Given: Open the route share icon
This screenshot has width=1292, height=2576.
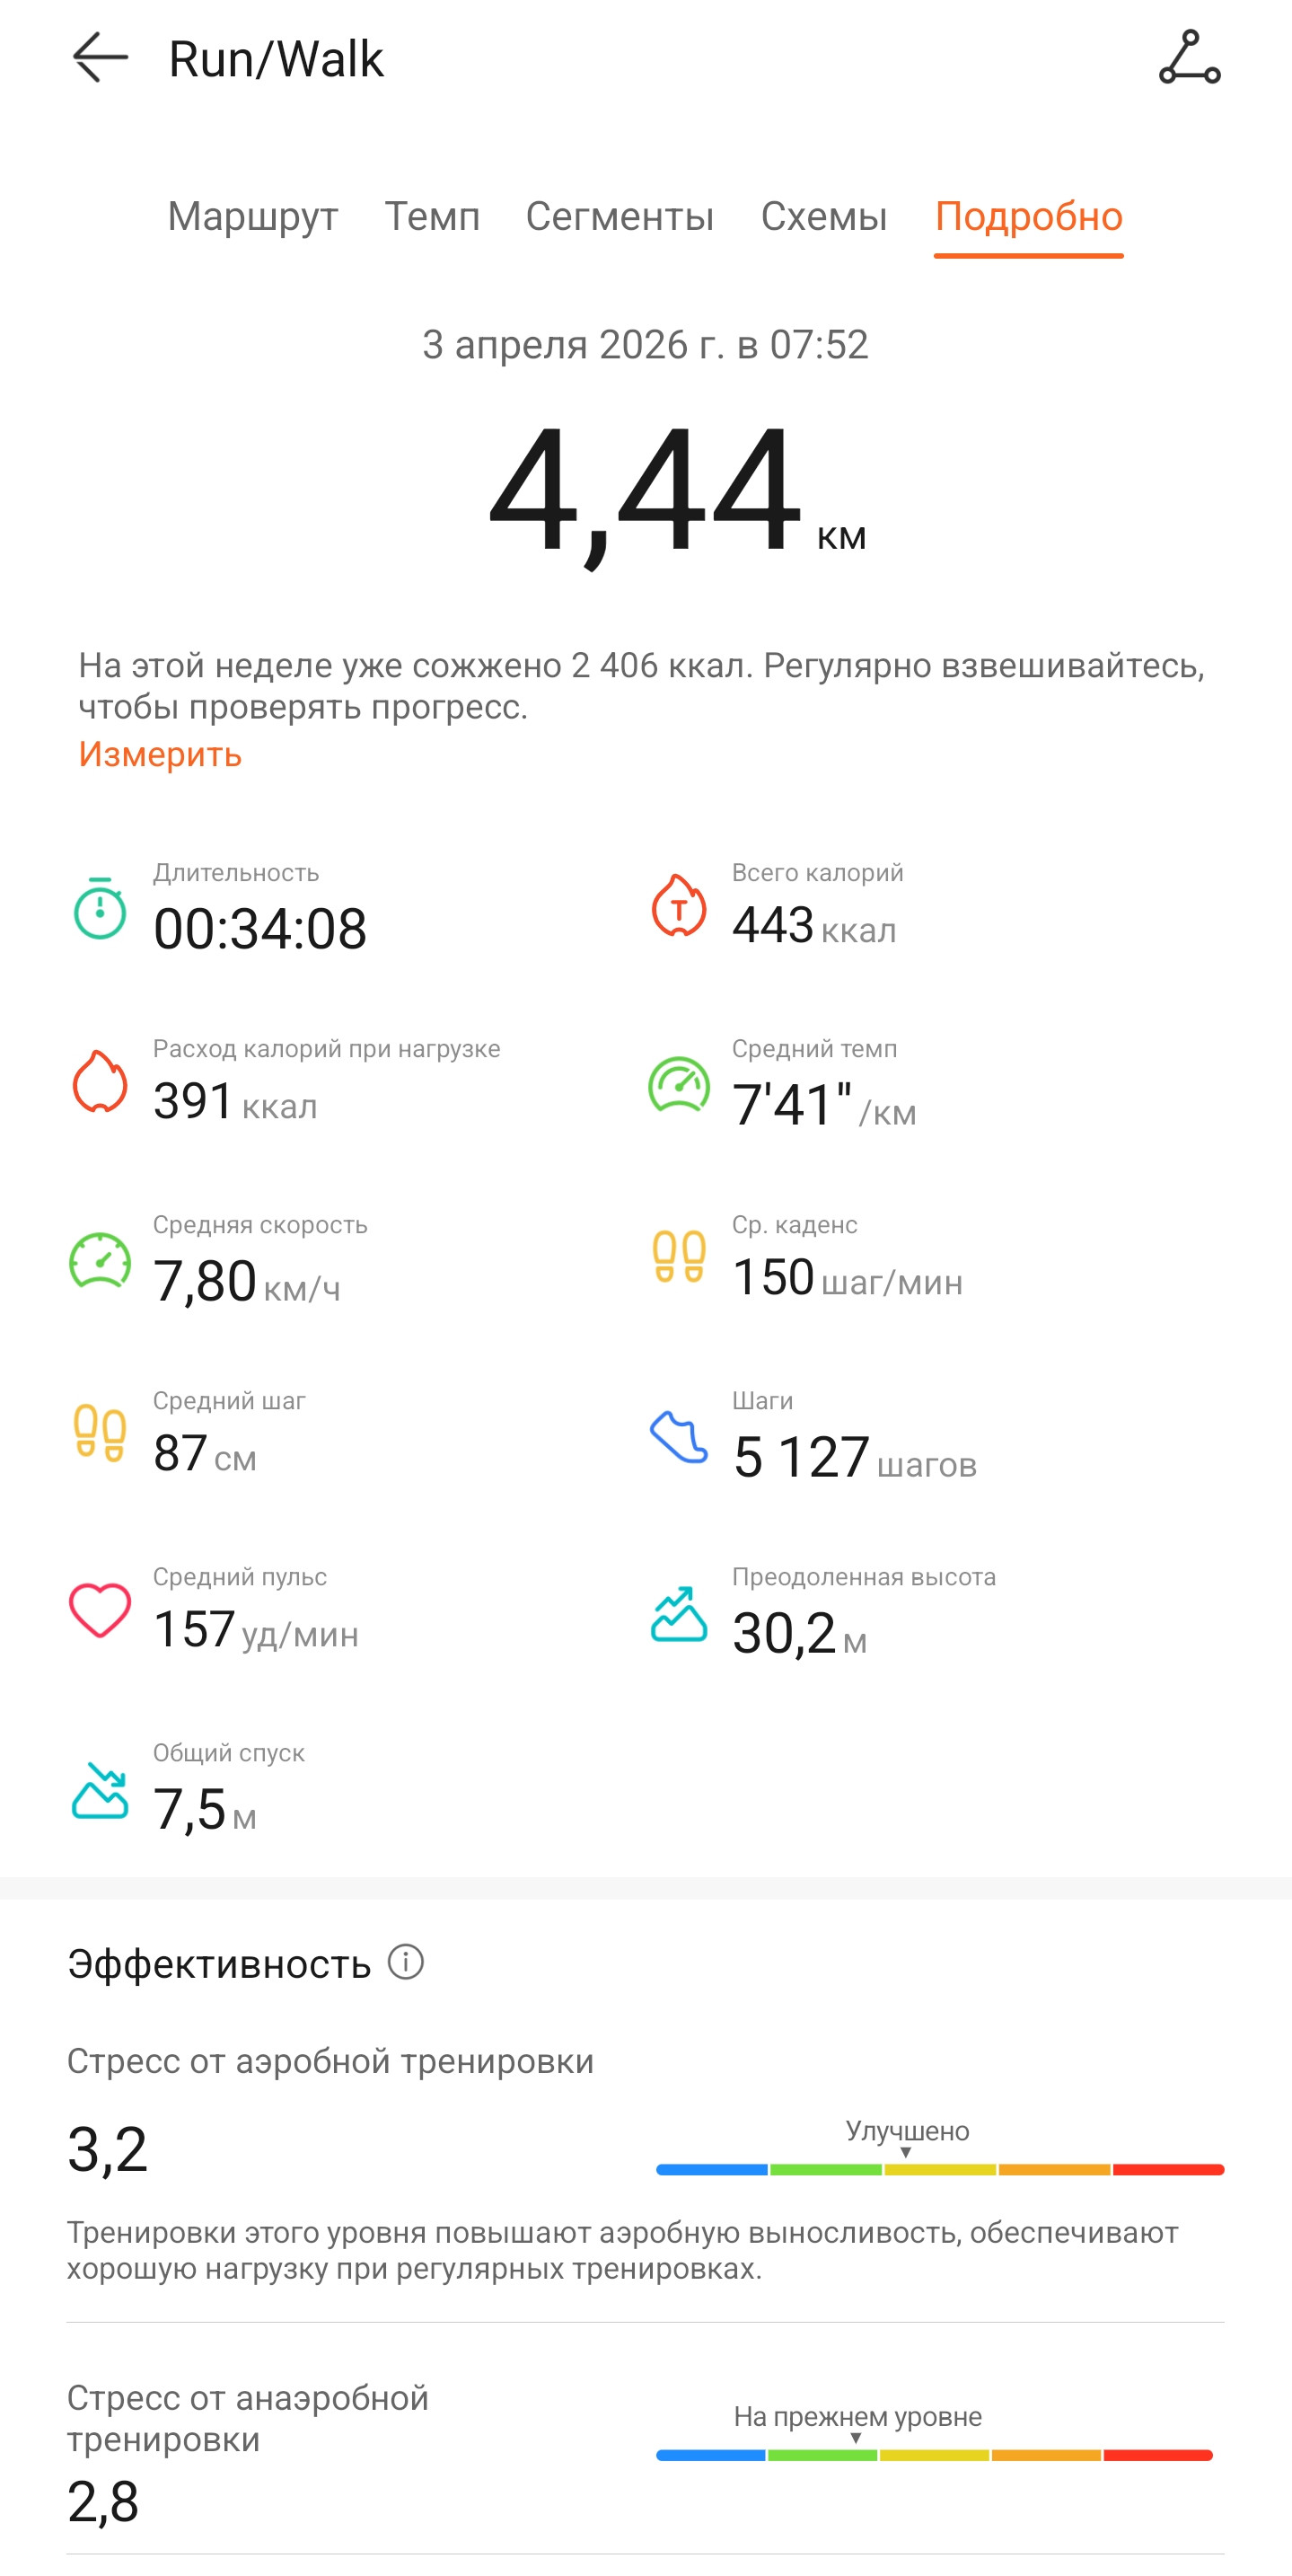Looking at the screenshot, I should click(1189, 57).
